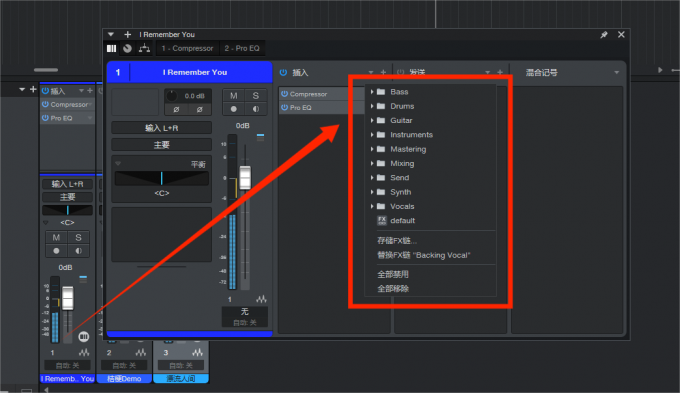Open channel editor icon on track 1 strip
The height and width of the screenshot is (393, 680).
pos(84,336)
